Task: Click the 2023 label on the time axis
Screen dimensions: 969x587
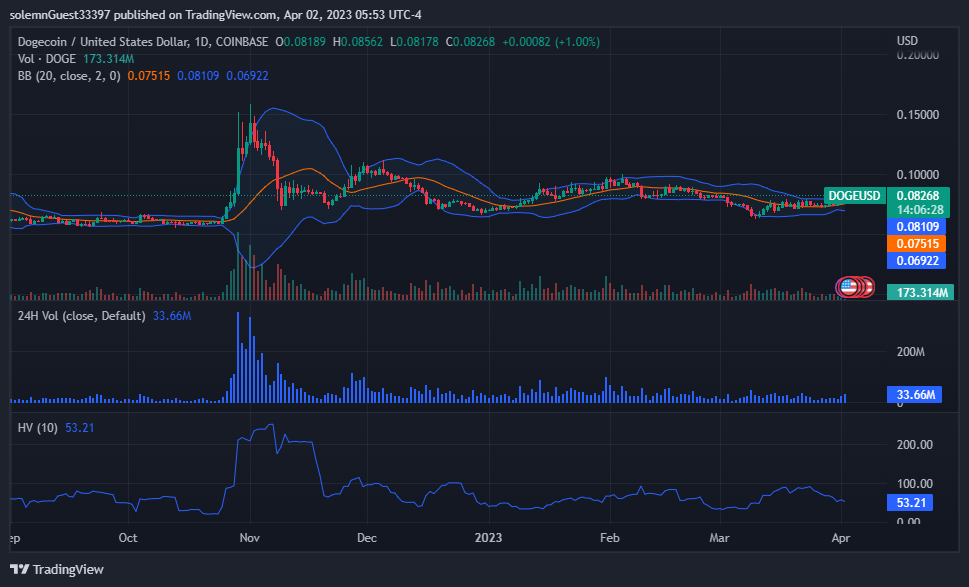Action: point(490,536)
